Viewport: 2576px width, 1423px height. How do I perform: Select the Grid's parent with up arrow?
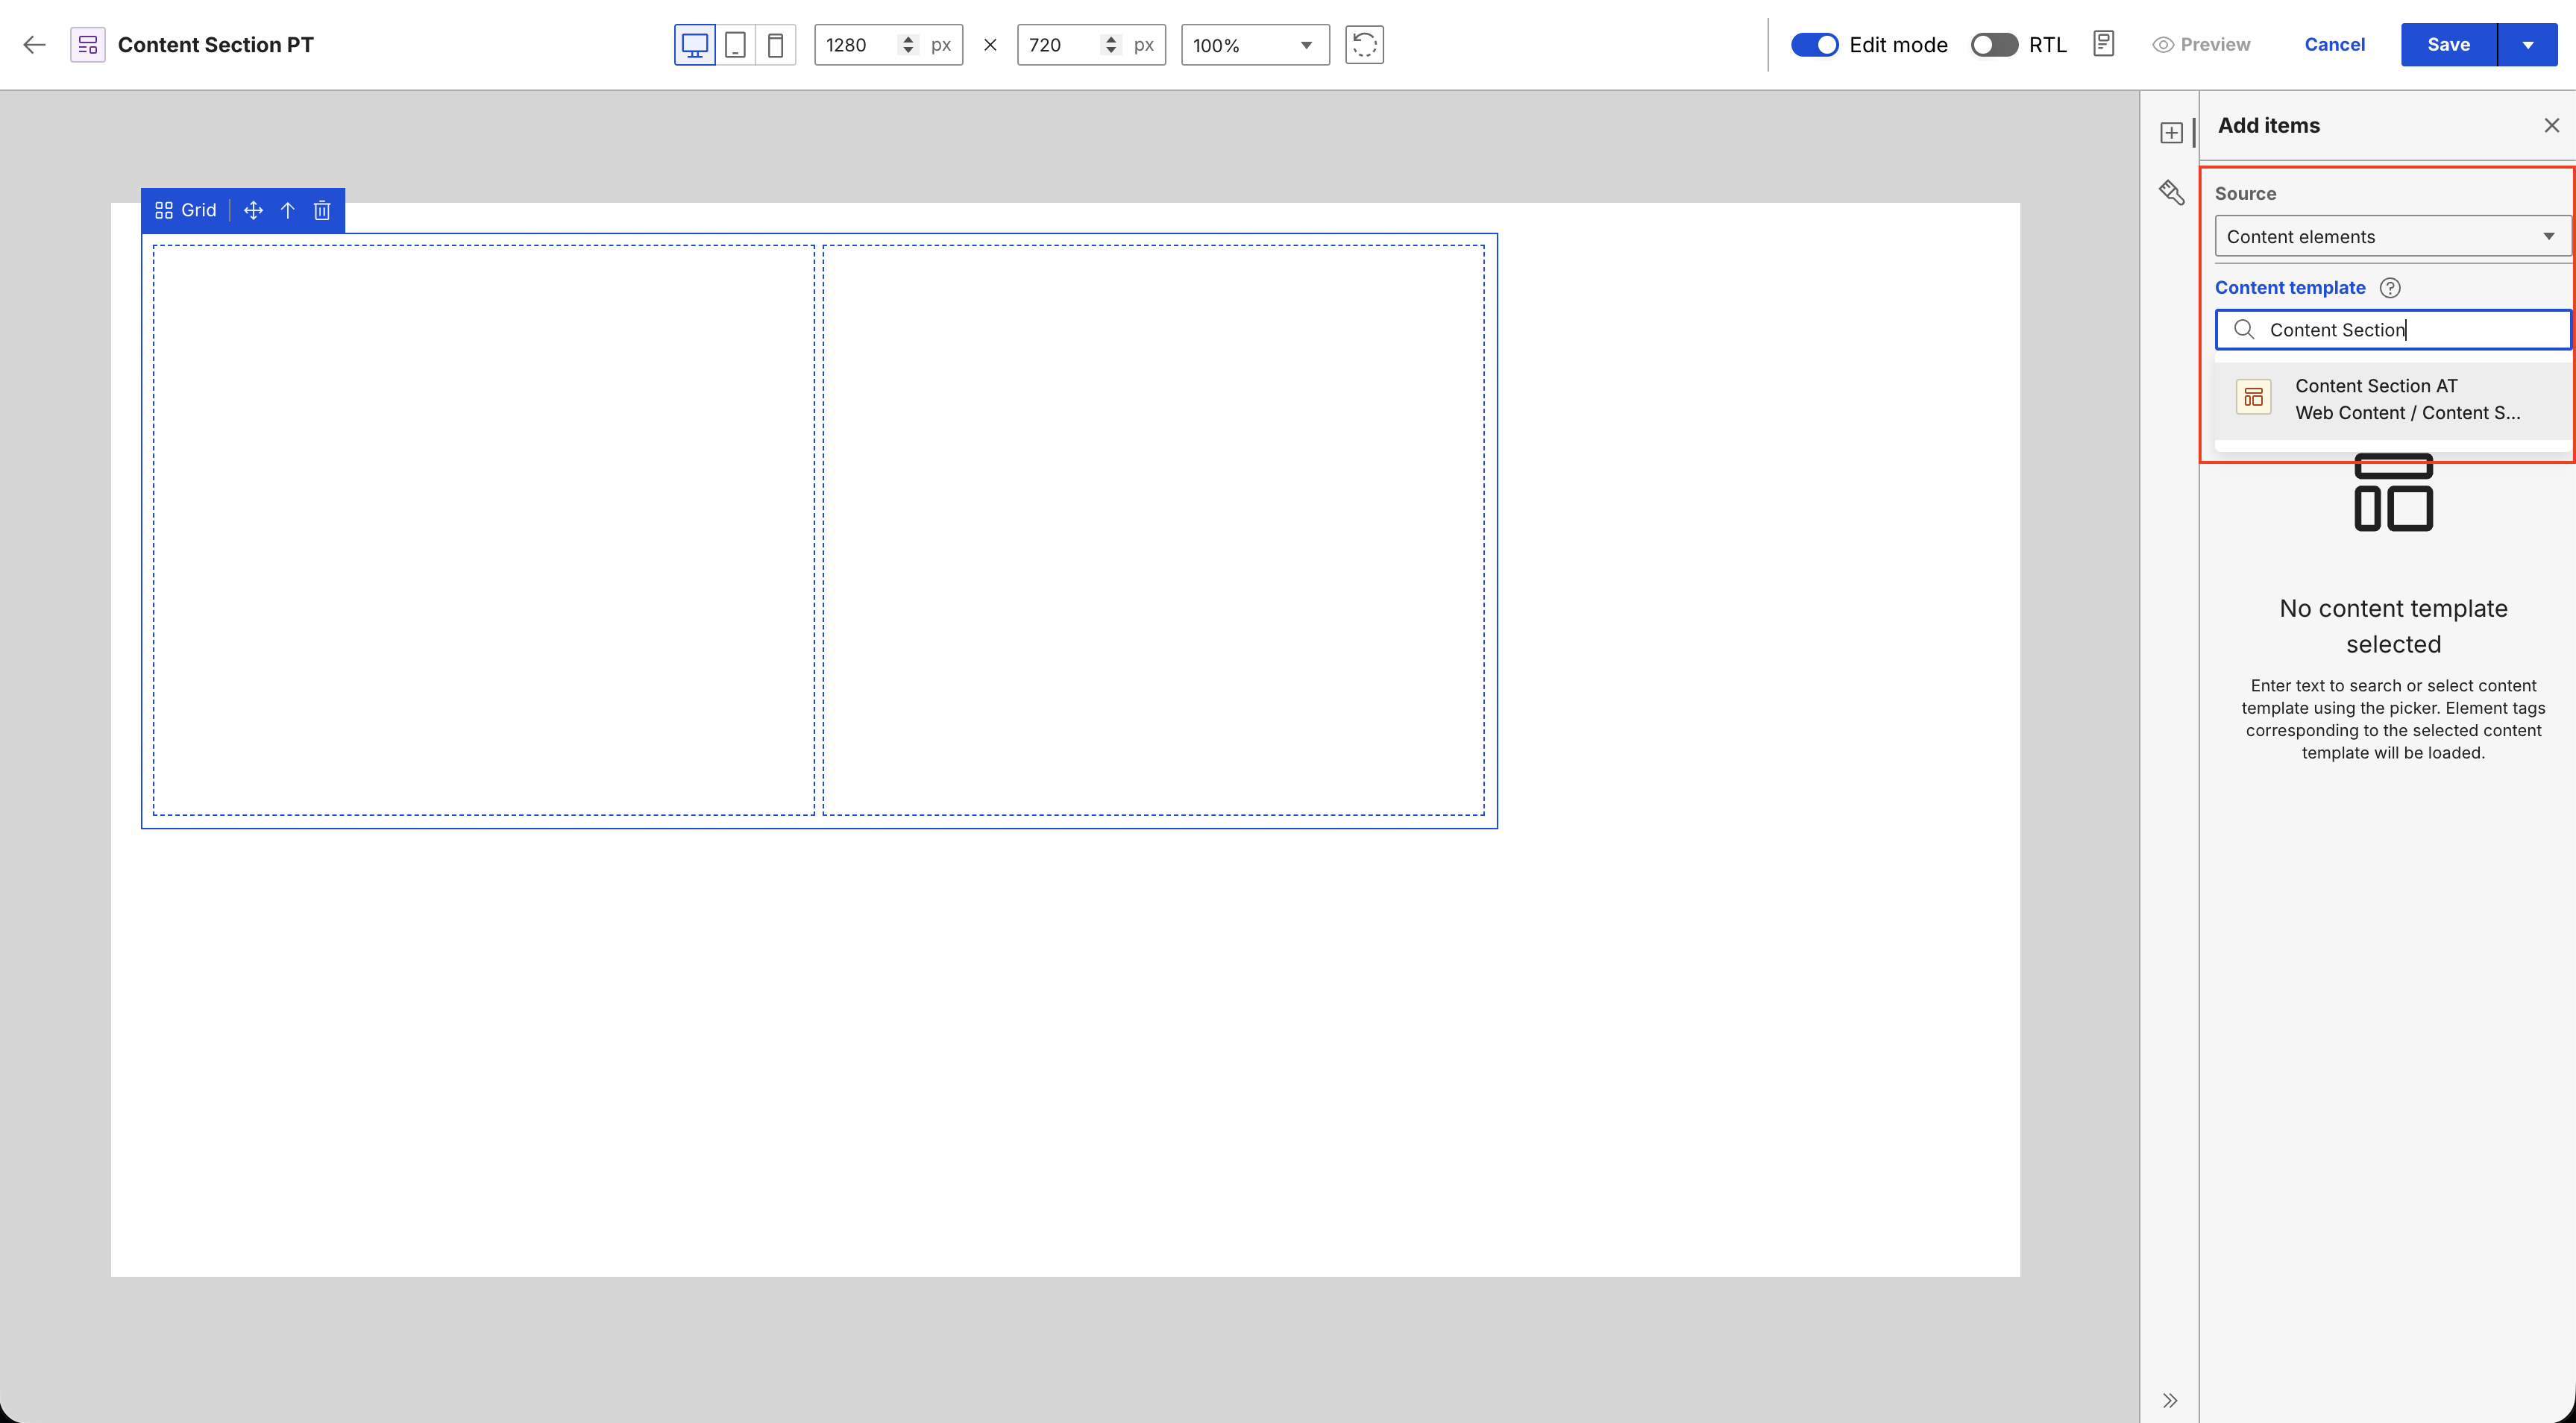click(287, 210)
